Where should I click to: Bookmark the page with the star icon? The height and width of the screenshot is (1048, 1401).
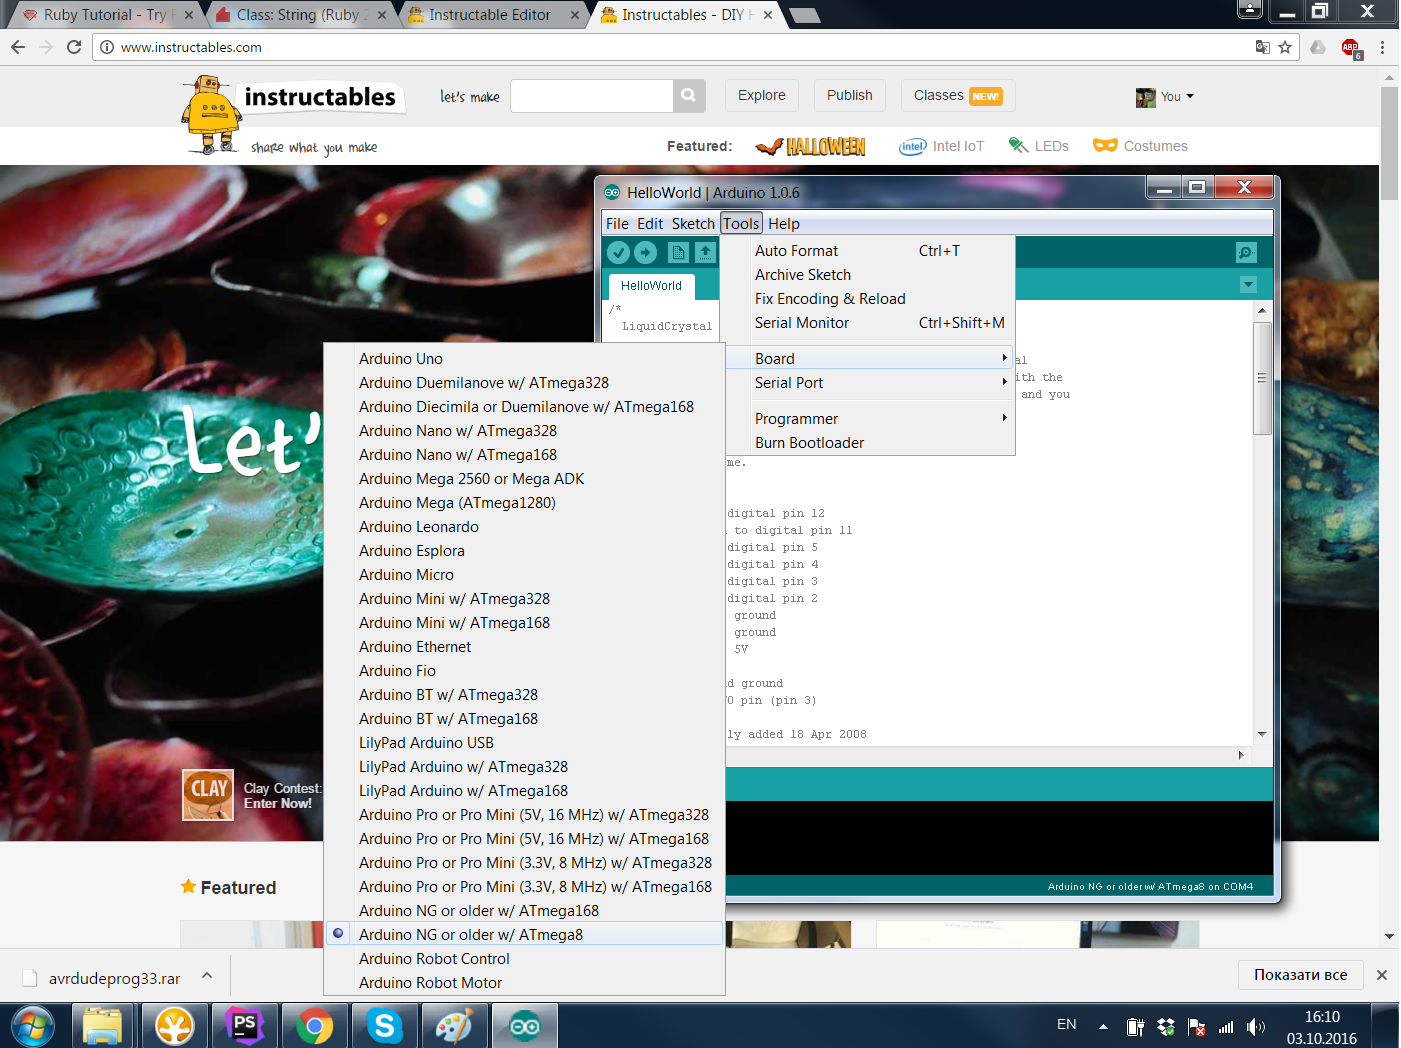(x=1285, y=47)
